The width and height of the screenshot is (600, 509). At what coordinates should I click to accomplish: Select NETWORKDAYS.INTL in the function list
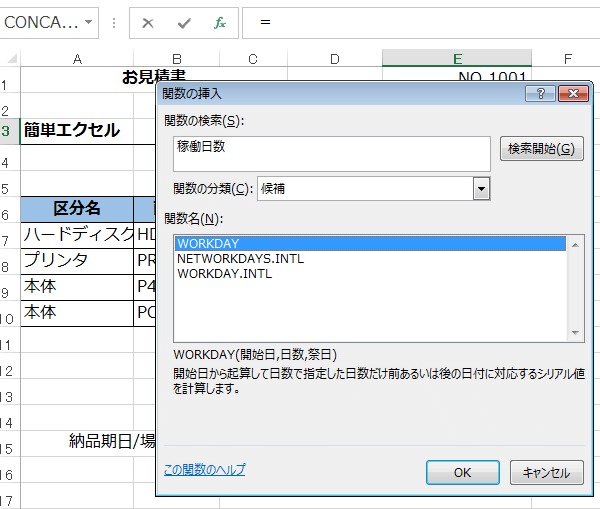240,258
